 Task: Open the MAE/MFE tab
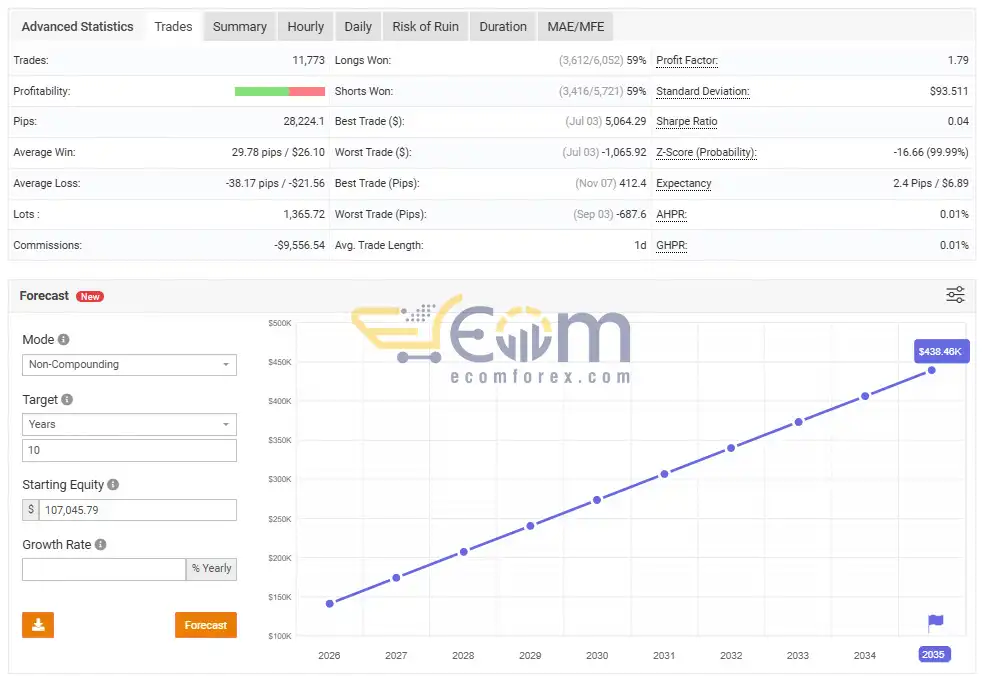coord(576,27)
